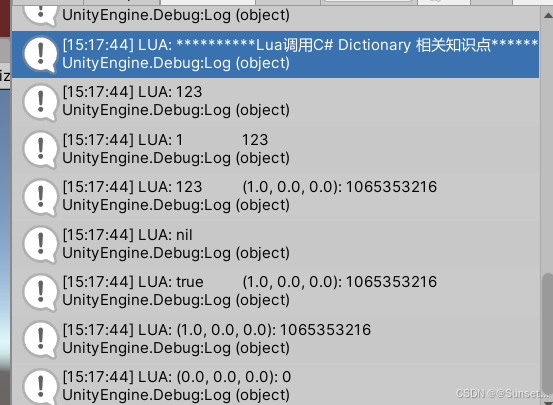Click info icon of '(0.0, 0.0, 0.0): 0' log
The image size is (553, 405).
[40, 386]
